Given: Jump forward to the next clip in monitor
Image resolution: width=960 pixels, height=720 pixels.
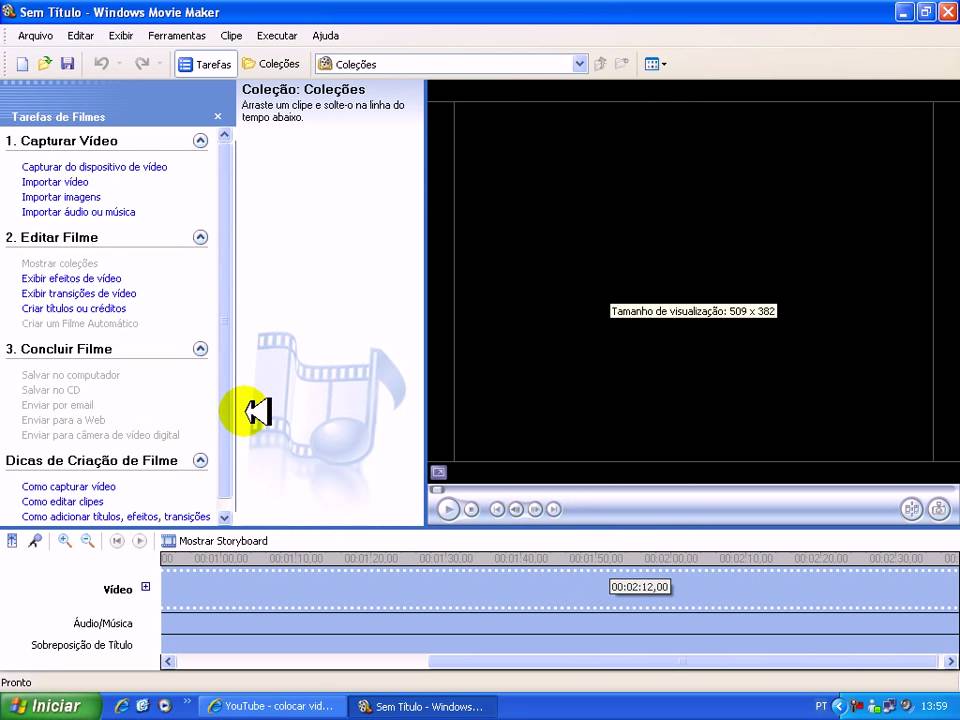Looking at the screenshot, I should click(x=553, y=509).
